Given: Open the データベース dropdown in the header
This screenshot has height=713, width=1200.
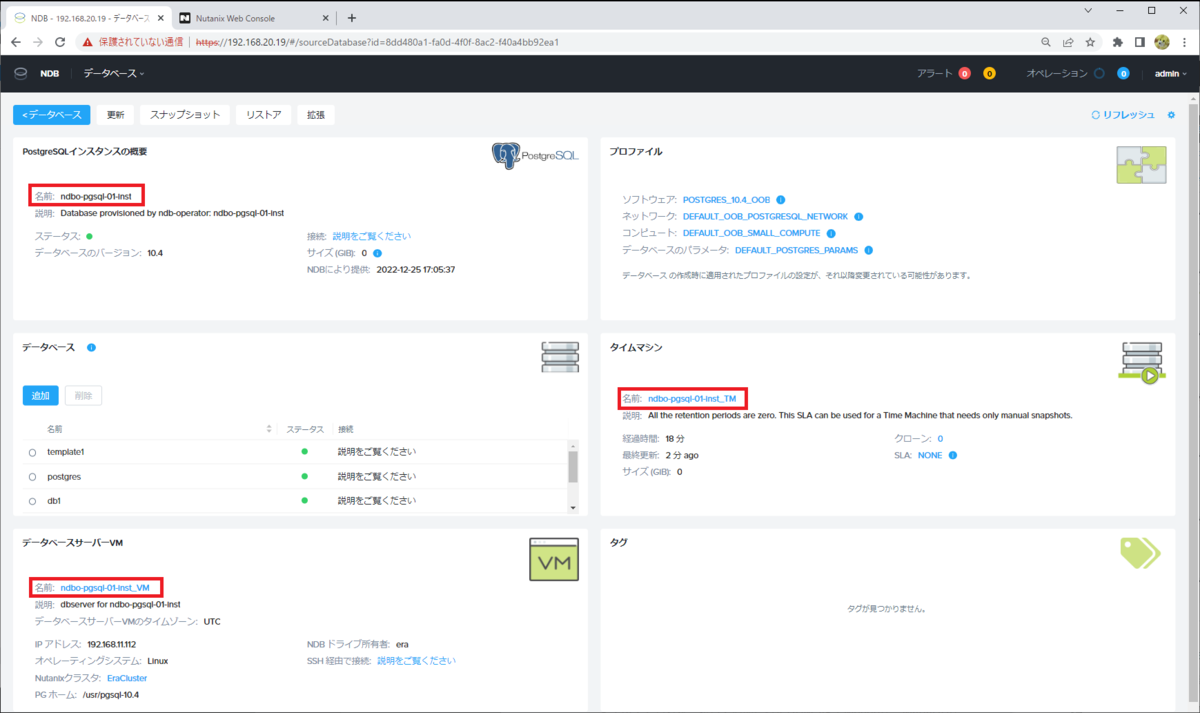Looking at the screenshot, I should [113, 73].
